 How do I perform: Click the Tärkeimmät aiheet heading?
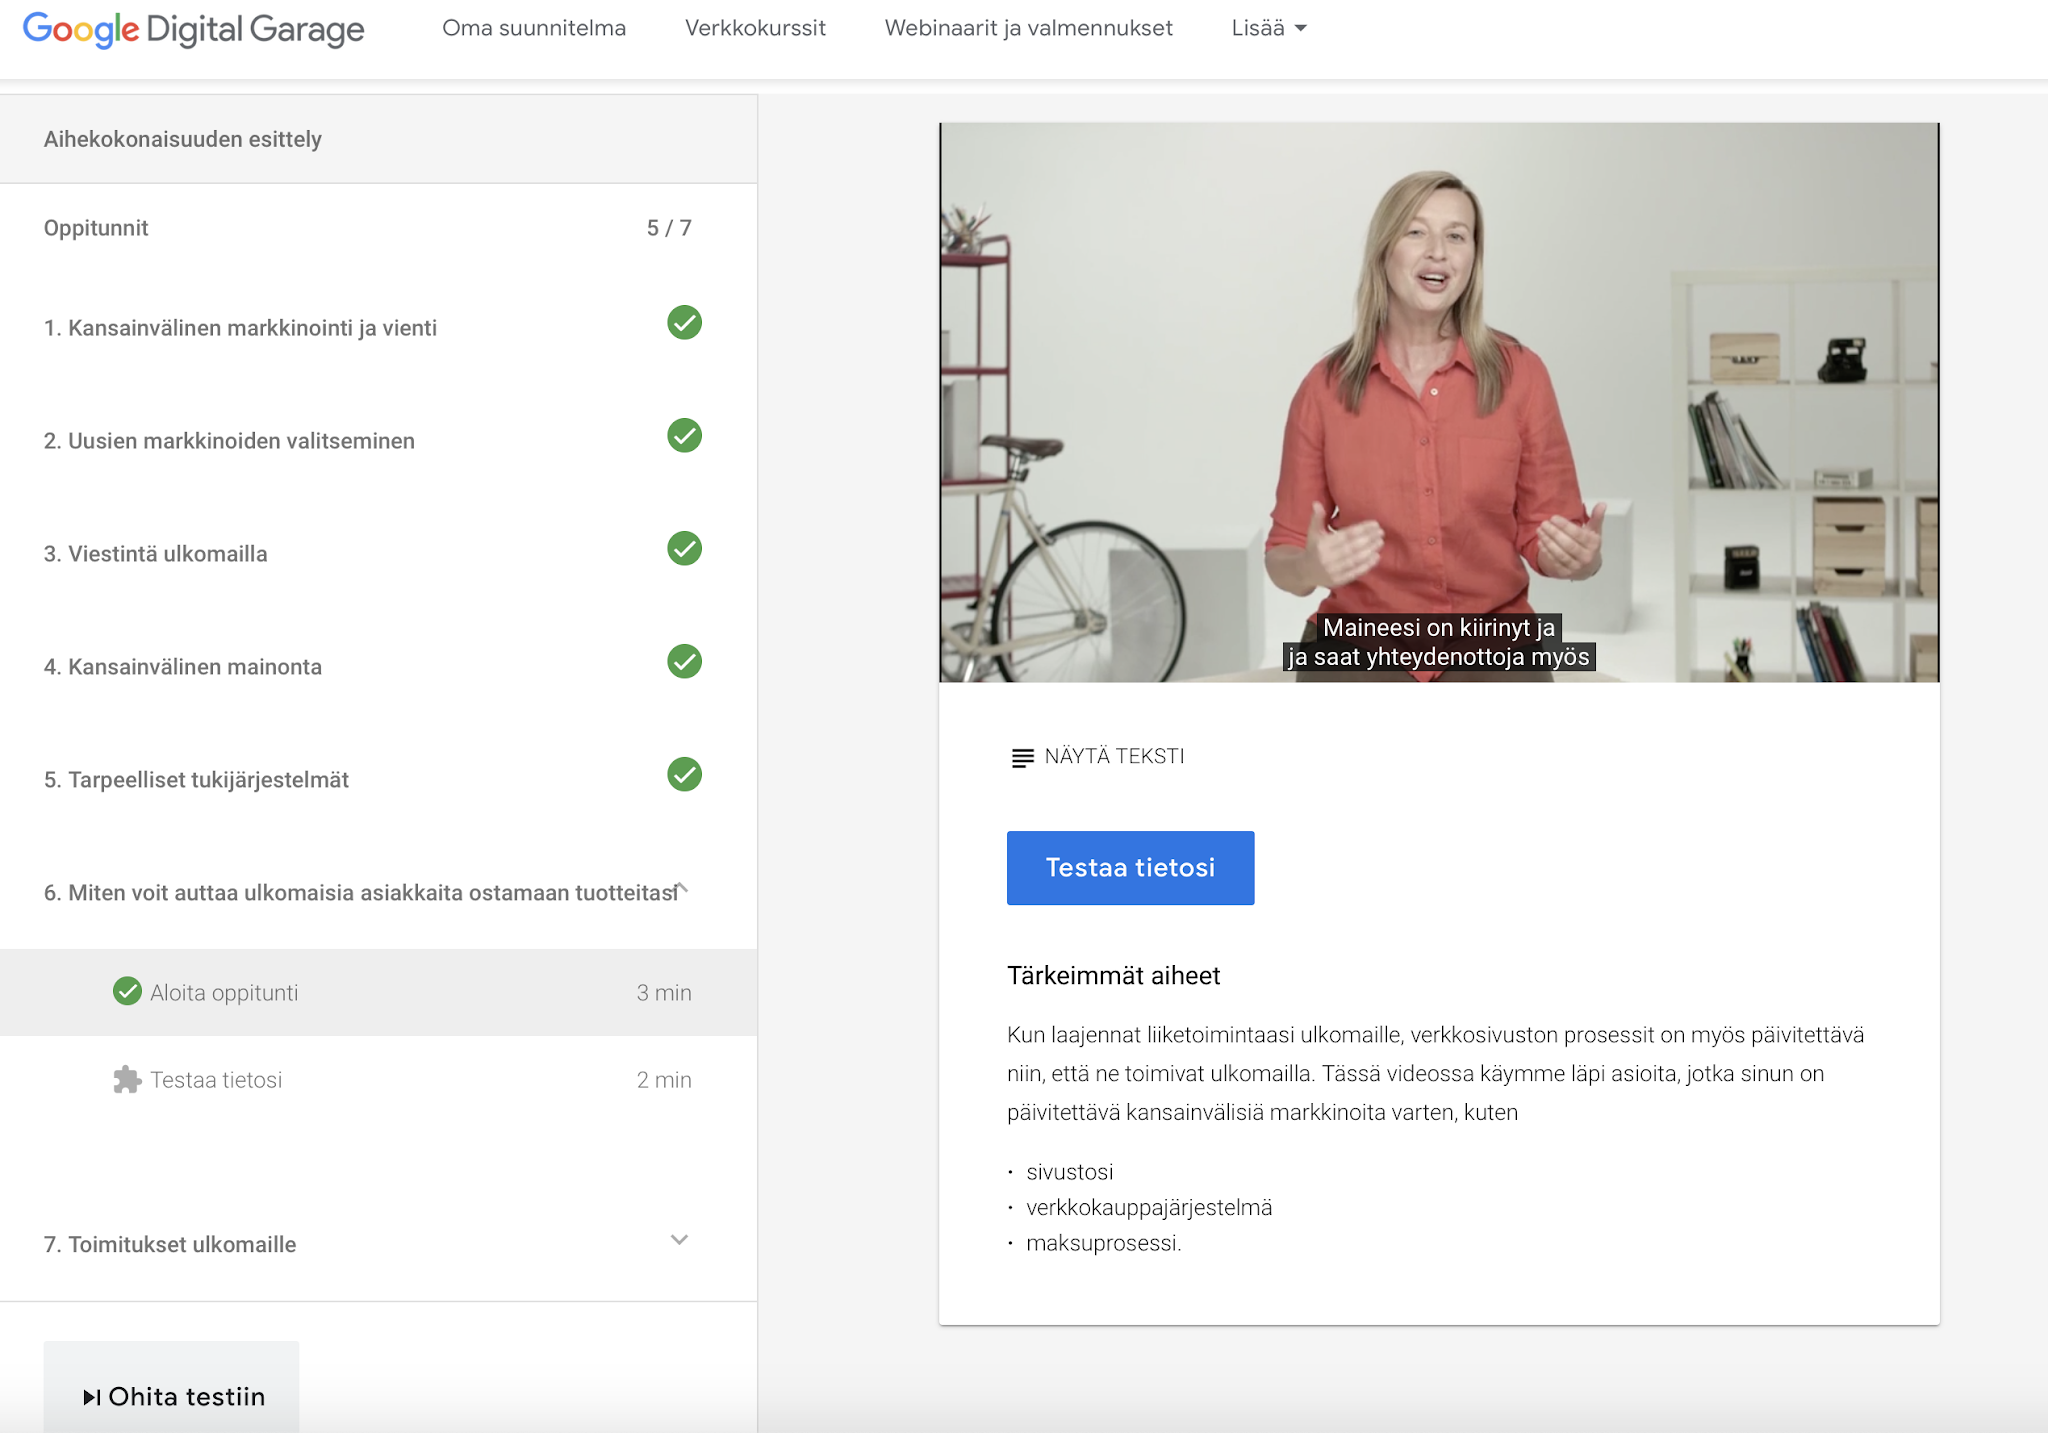pyautogui.click(x=1113, y=976)
